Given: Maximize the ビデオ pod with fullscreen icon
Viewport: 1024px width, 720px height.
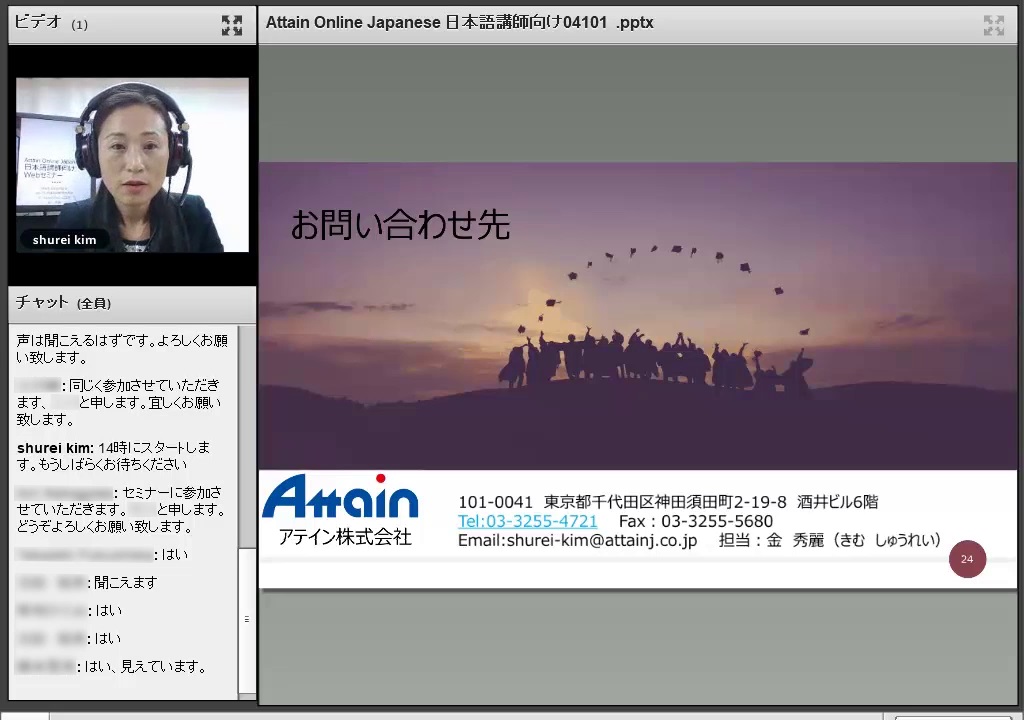Looking at the screenshot, I should click(231, 26).
